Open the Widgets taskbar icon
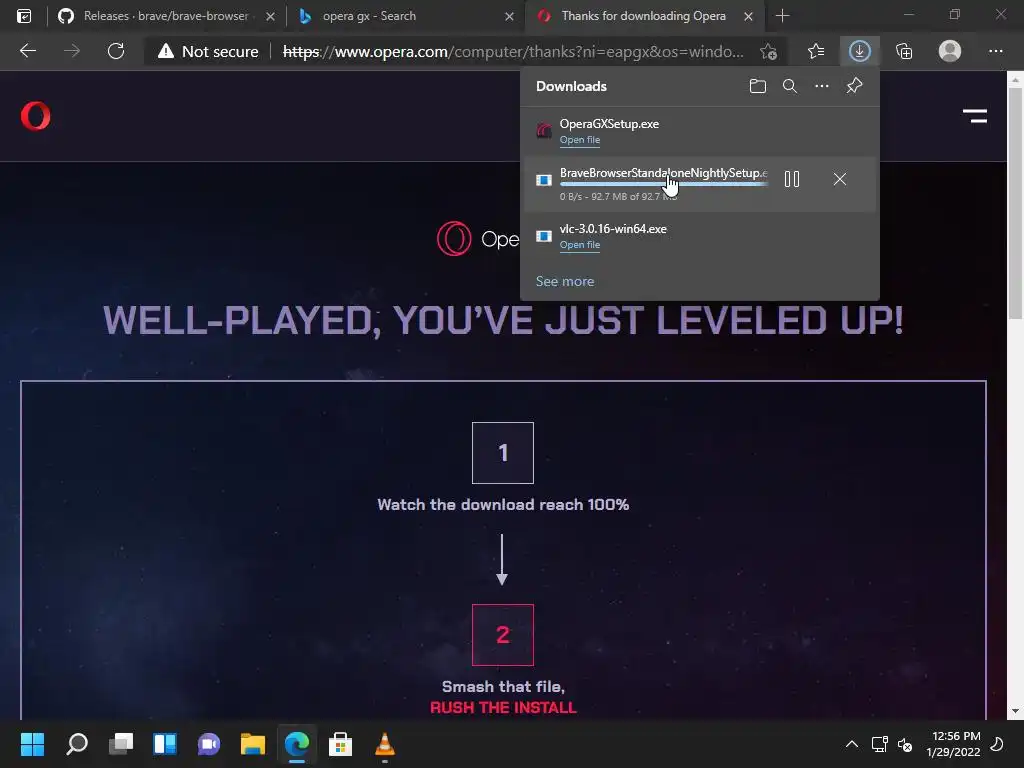Screen dimensions: 1024x768 coord(165,744)
